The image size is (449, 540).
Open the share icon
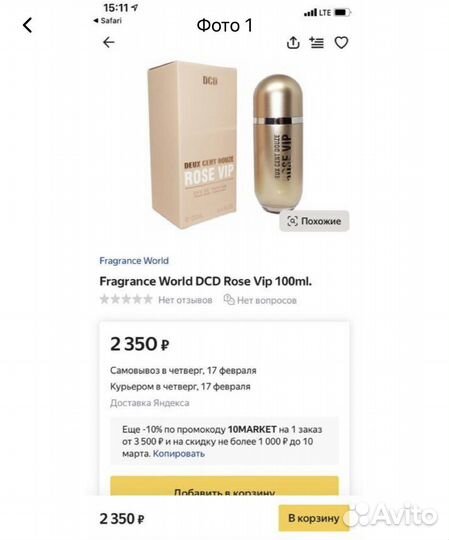(x=293, y=42)
